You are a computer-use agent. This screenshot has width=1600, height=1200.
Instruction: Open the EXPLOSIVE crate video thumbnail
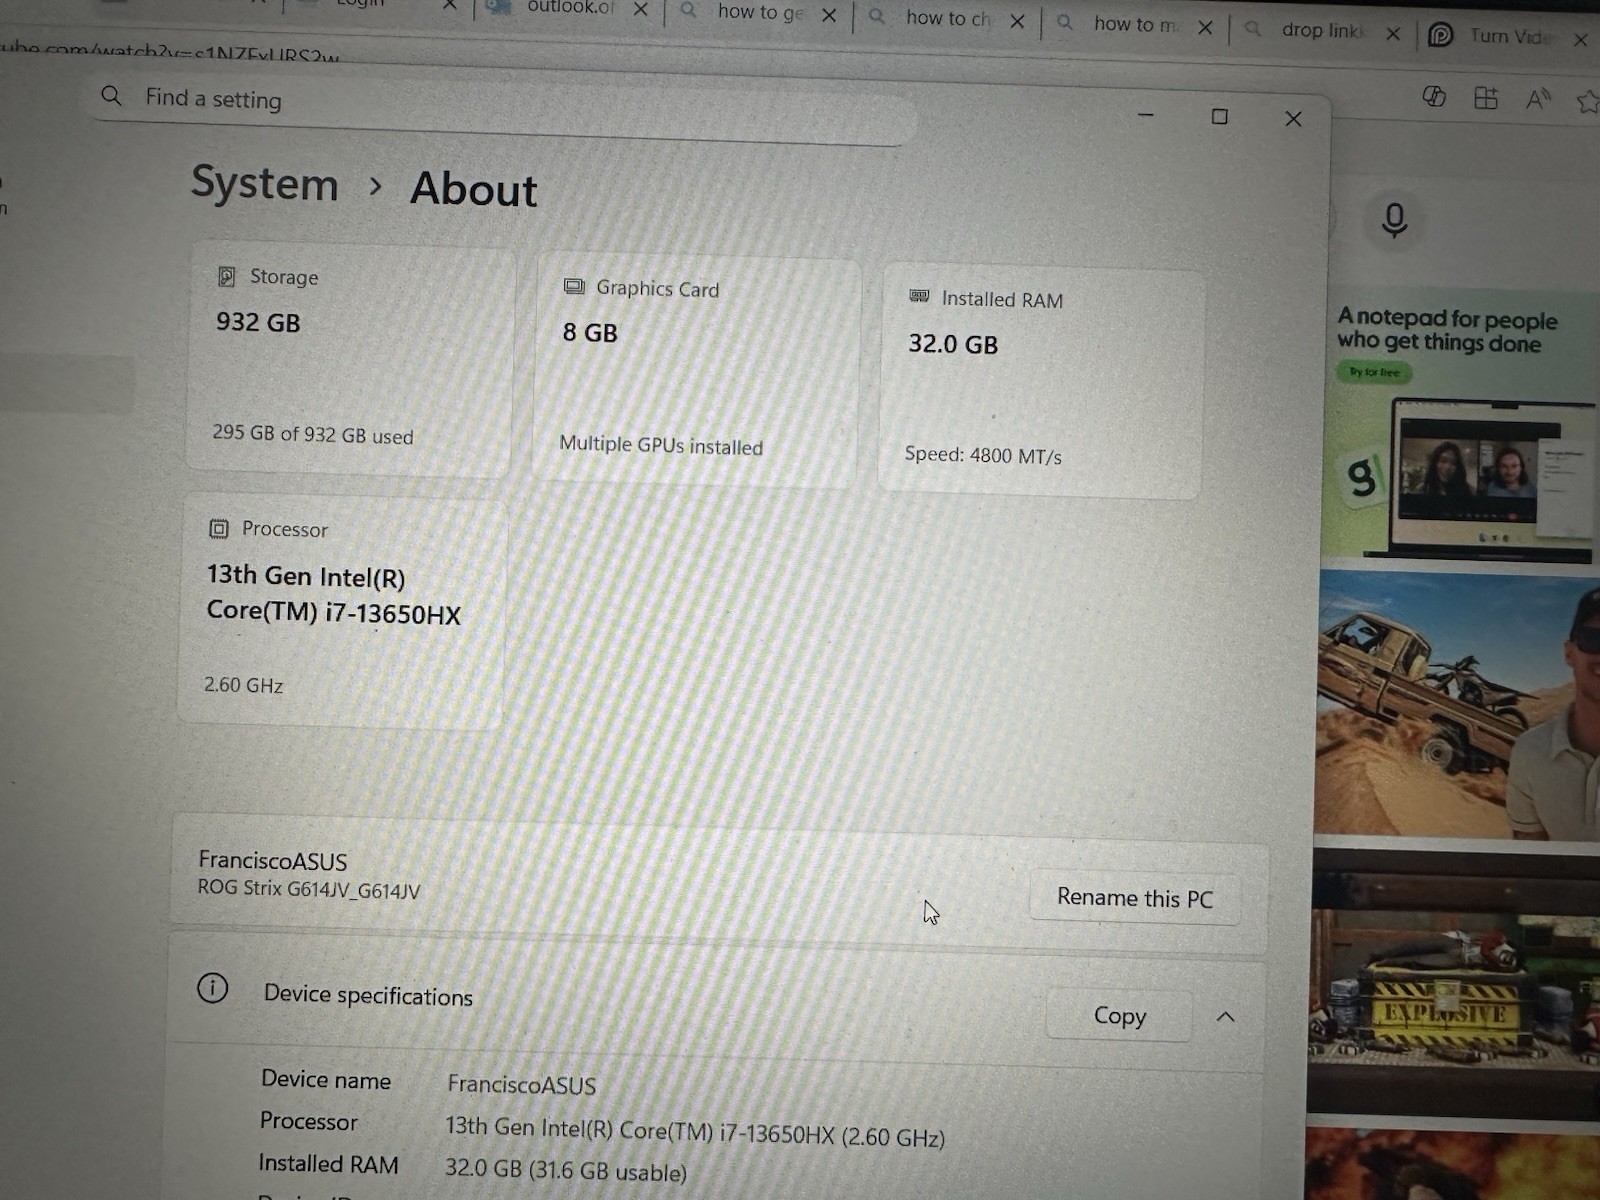click(x=1455, y=984)
